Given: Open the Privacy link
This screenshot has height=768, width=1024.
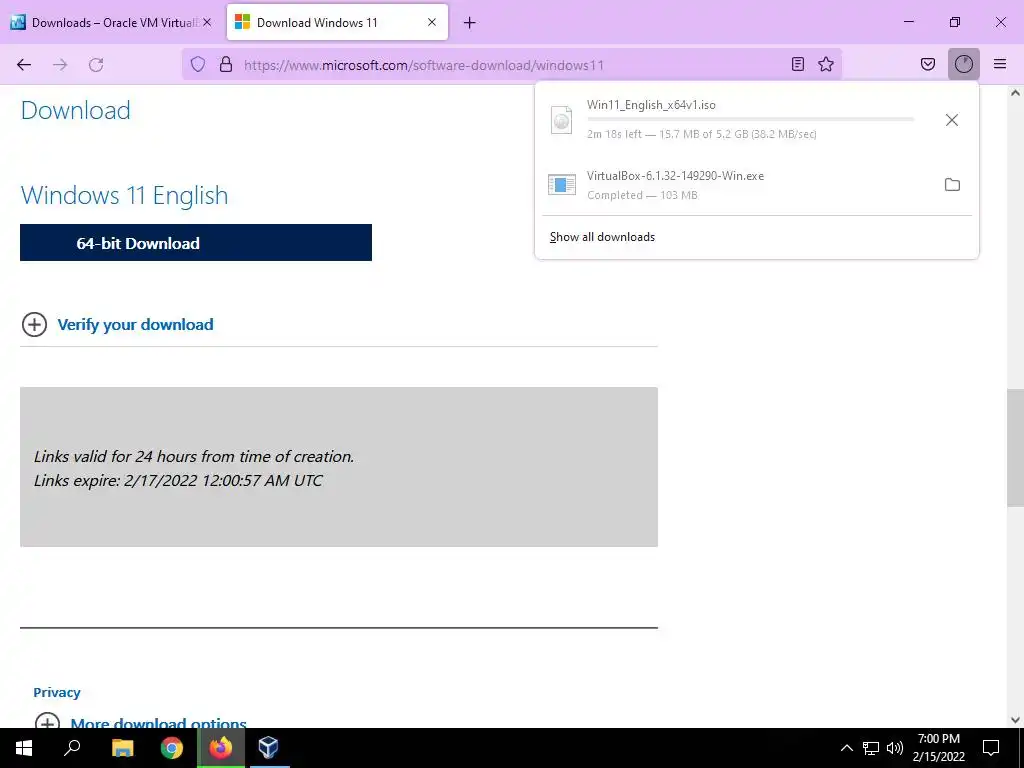Looking at the screenshot, I should coord(57,692).
